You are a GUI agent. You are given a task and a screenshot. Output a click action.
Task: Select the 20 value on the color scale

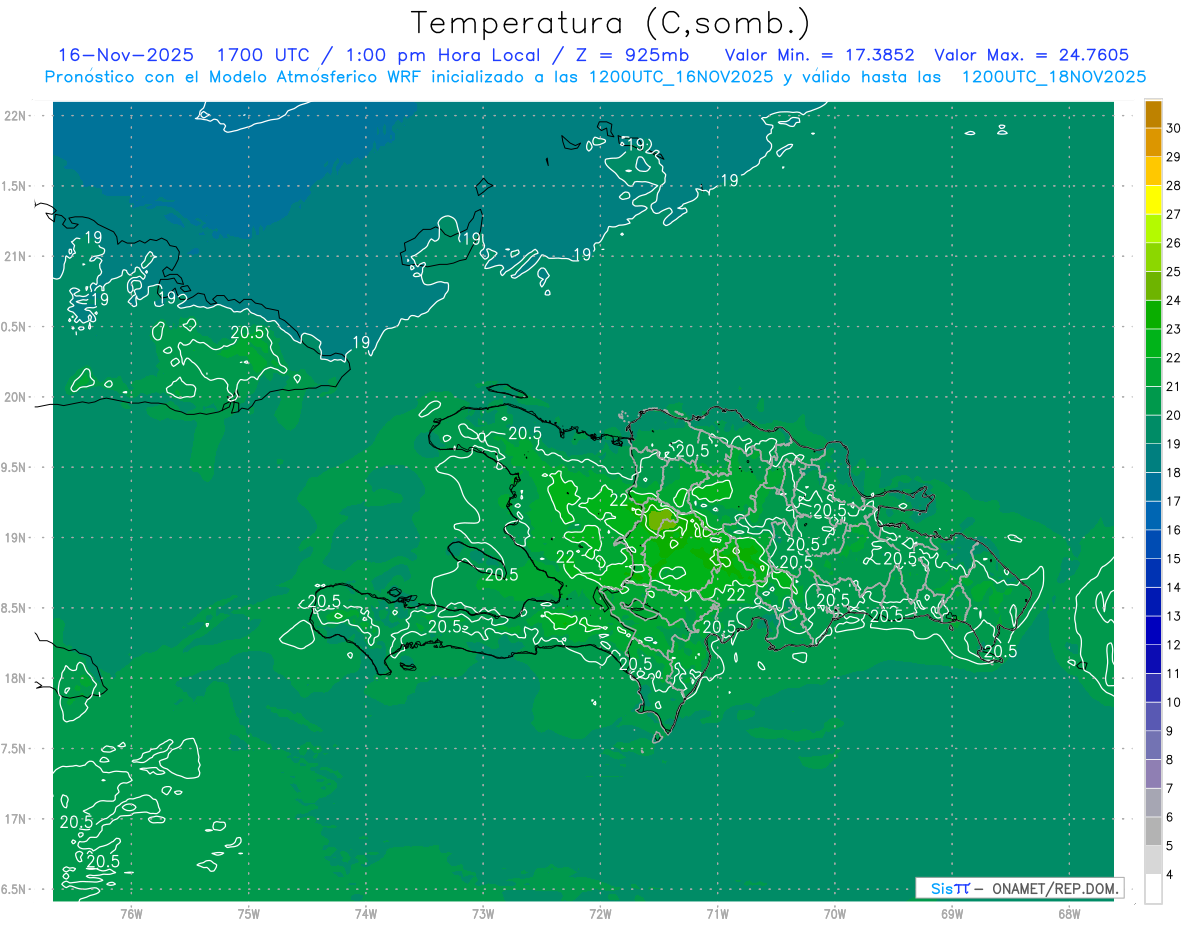(1173, 415)
